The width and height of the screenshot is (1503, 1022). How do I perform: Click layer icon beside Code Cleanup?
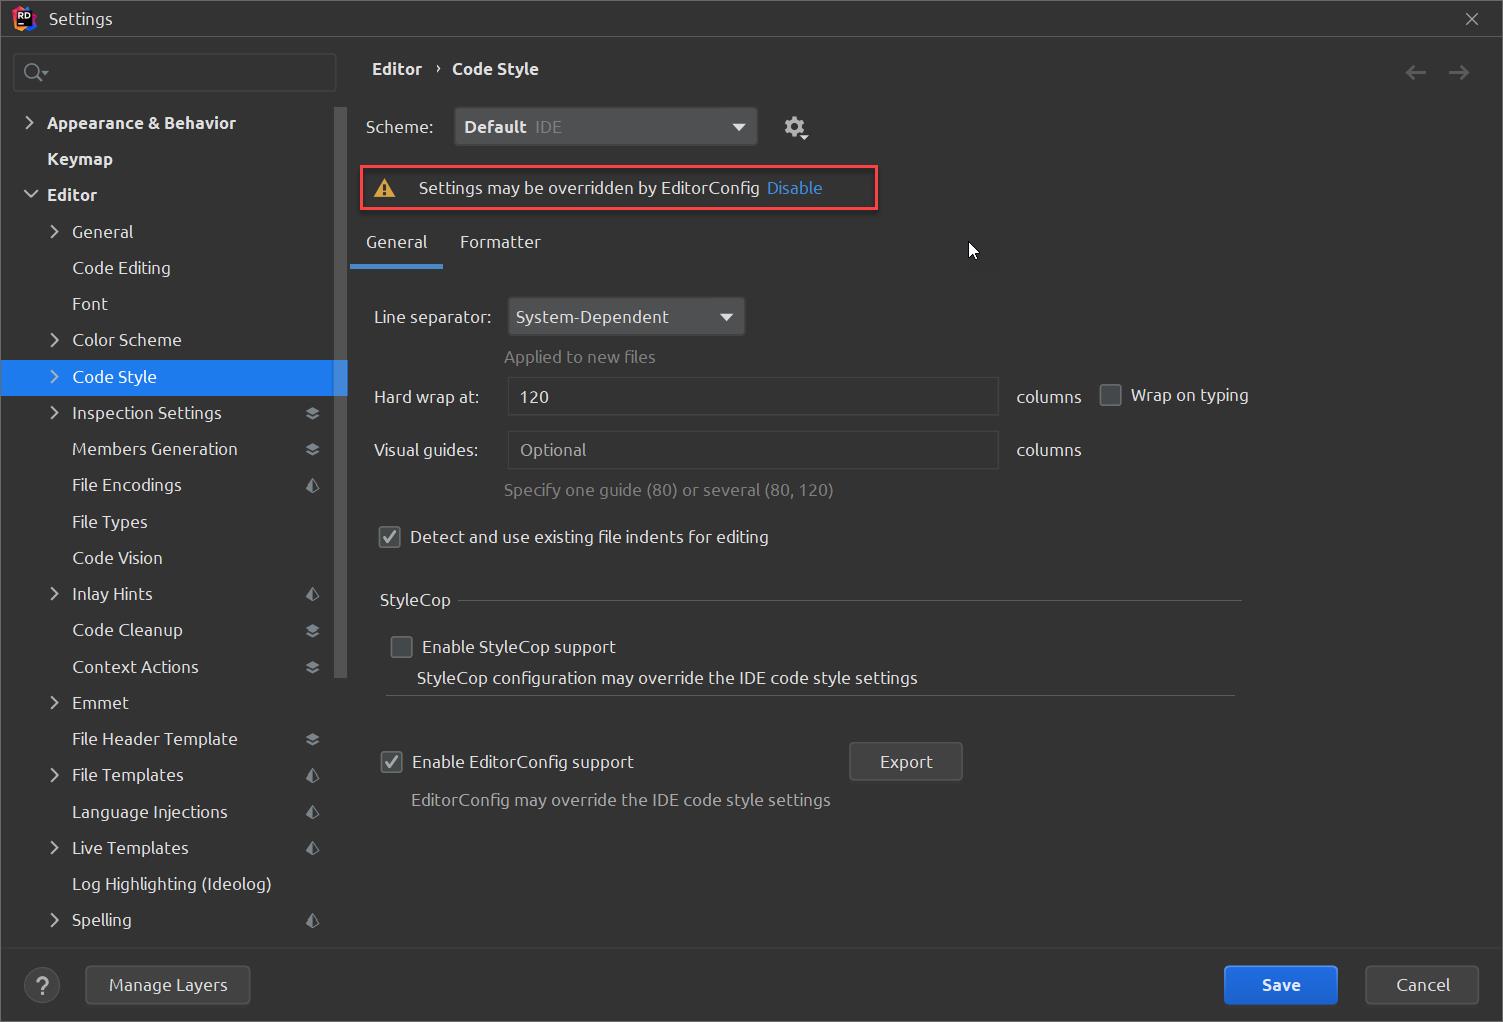coord(312,631)
